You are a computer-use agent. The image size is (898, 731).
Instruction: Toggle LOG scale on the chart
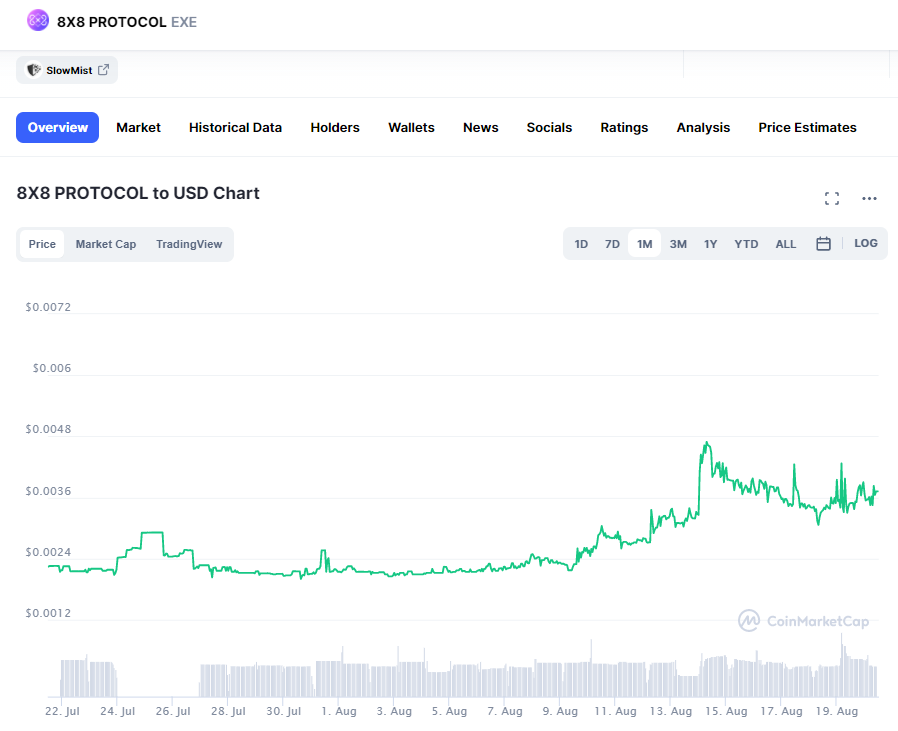(865, 243)
